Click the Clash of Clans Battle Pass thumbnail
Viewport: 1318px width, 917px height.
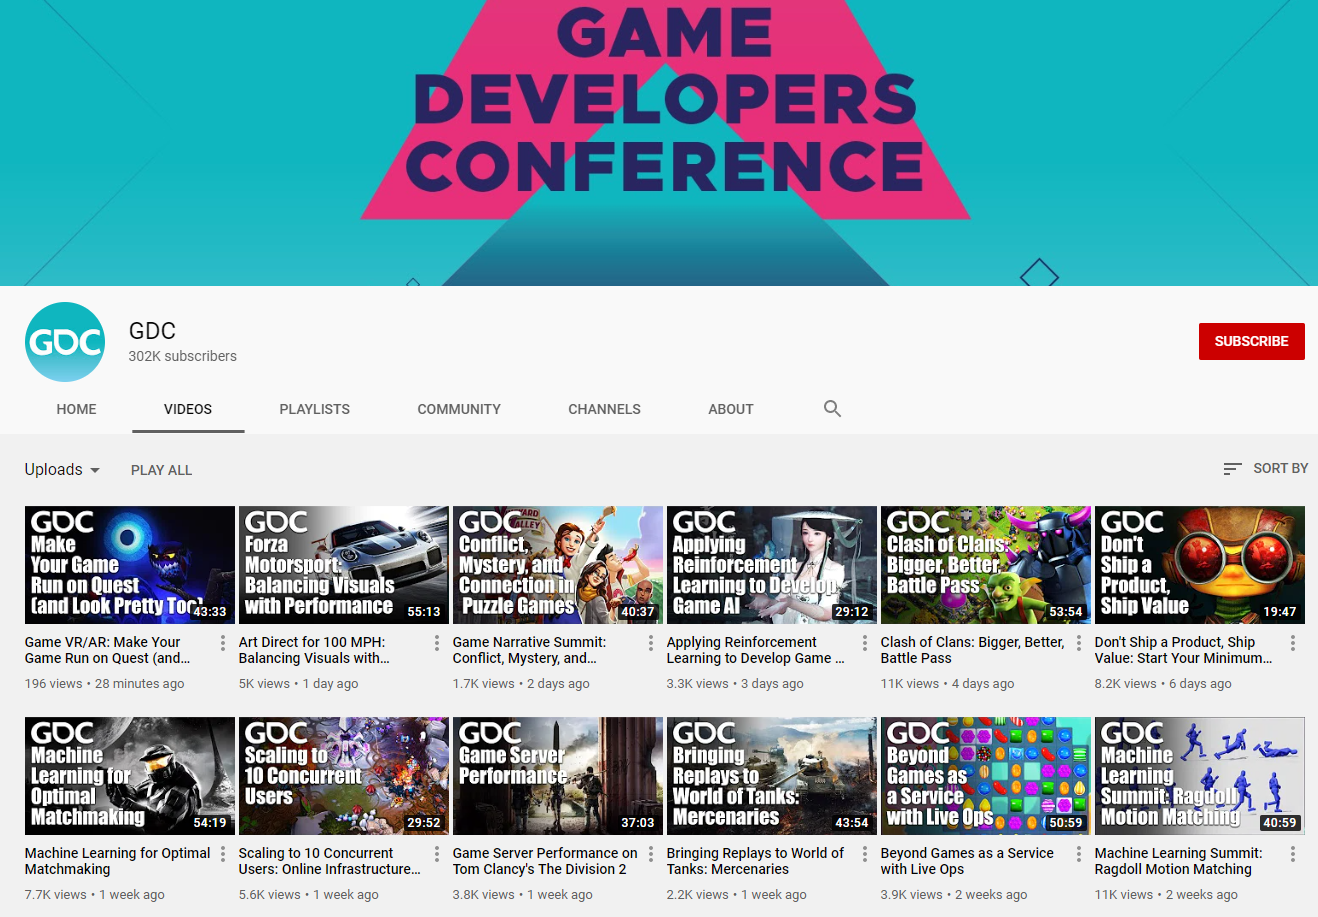pyautogui.click(x=986, y=565)
